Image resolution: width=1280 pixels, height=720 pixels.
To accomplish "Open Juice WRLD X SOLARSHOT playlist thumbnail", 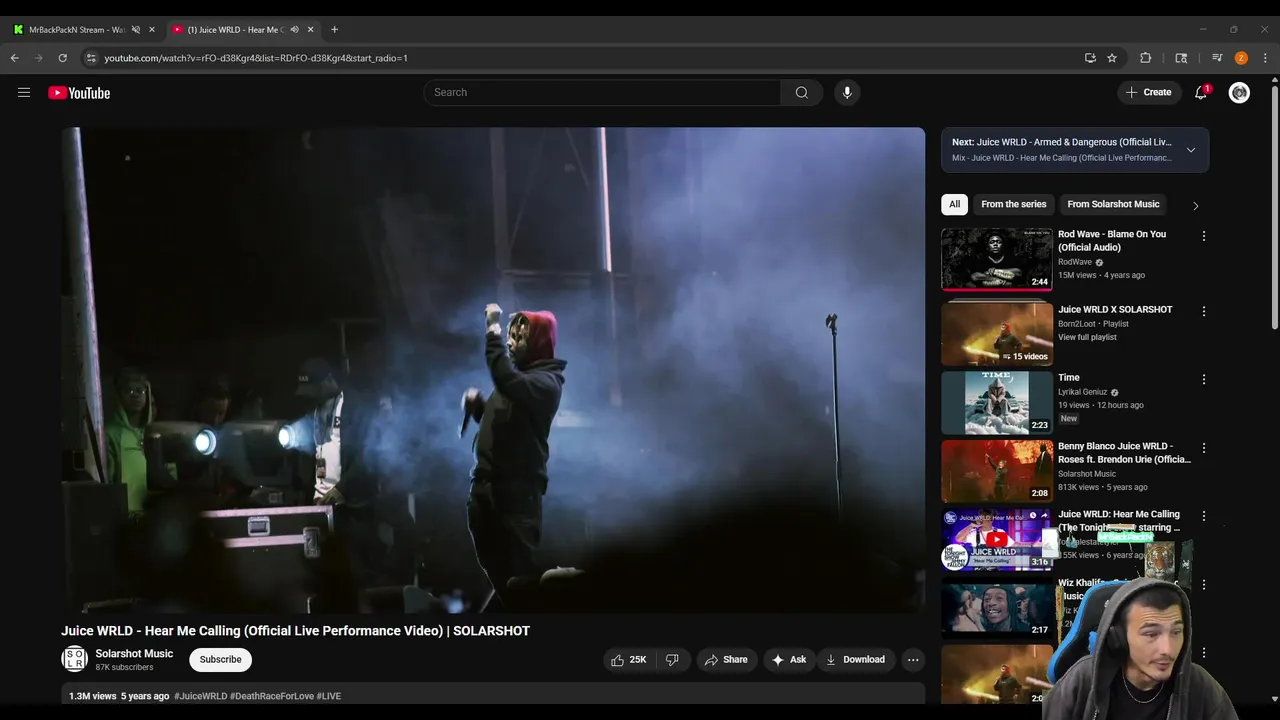I will (x=997, y=334).
